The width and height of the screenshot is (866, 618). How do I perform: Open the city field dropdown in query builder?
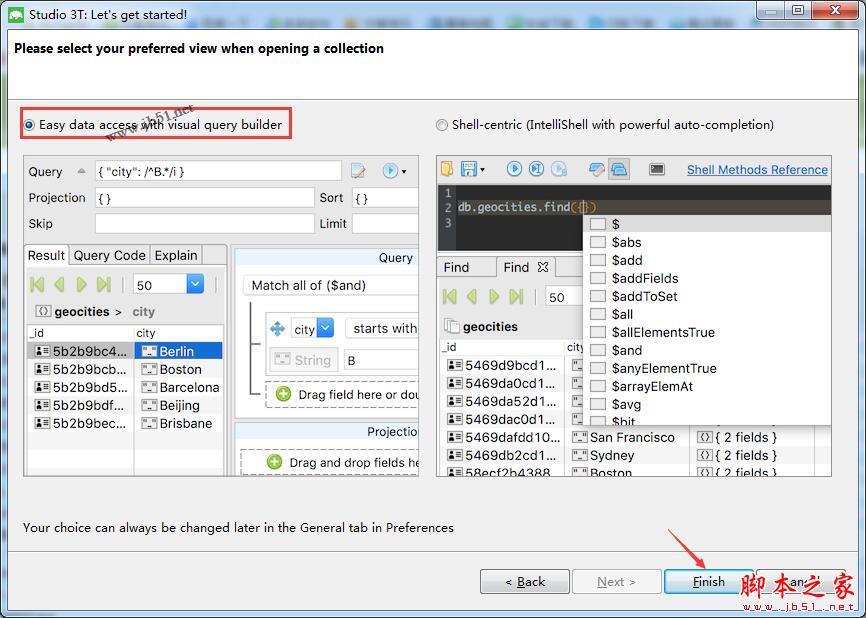pos(326,328)
